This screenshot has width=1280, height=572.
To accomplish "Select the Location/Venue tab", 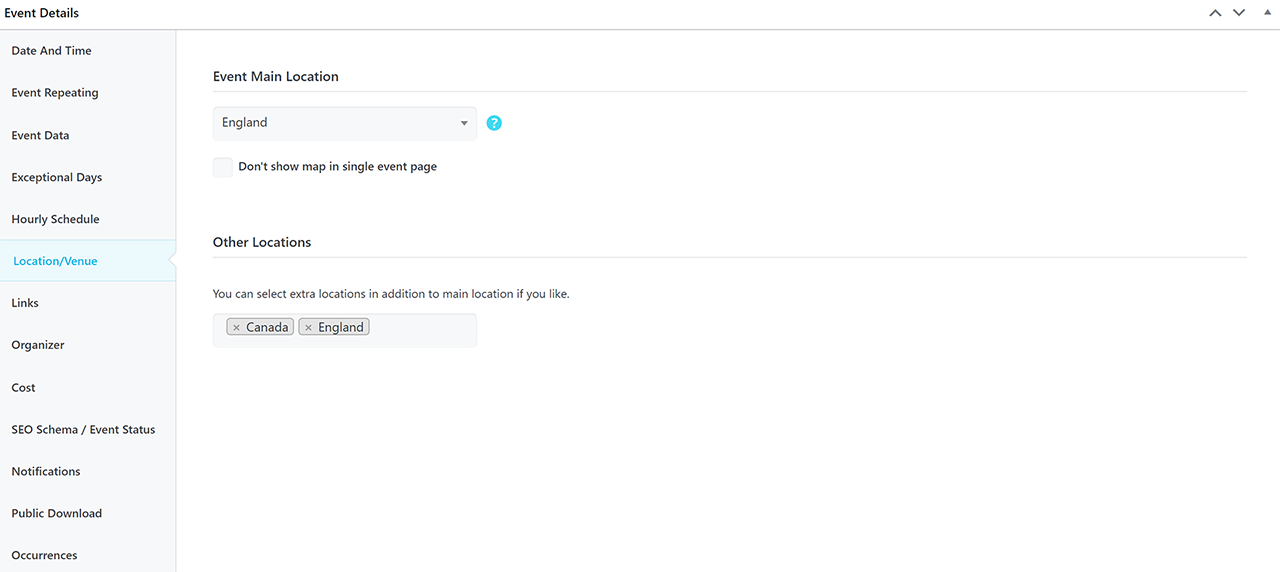I will (55, 261).
